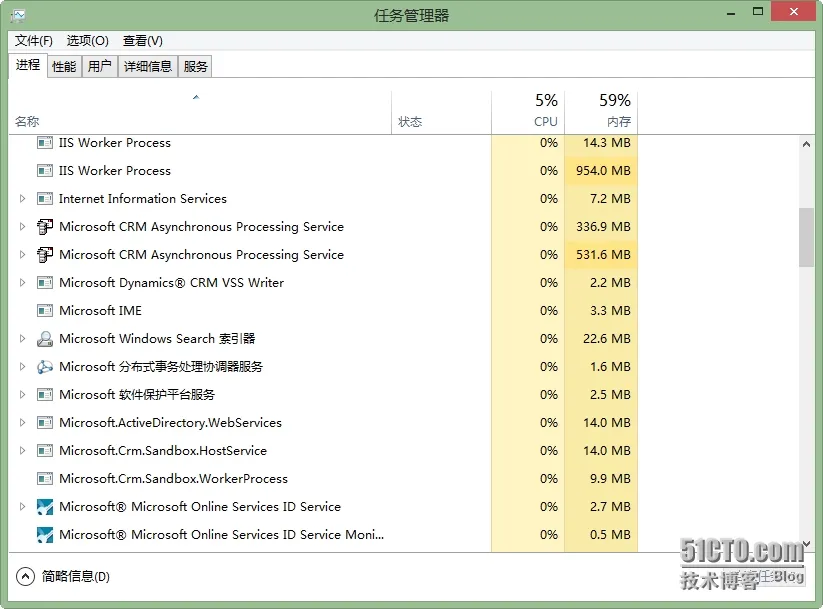823x609 pixels.
Task: Maximize the Task Manager window
Action: coord(757,12)
